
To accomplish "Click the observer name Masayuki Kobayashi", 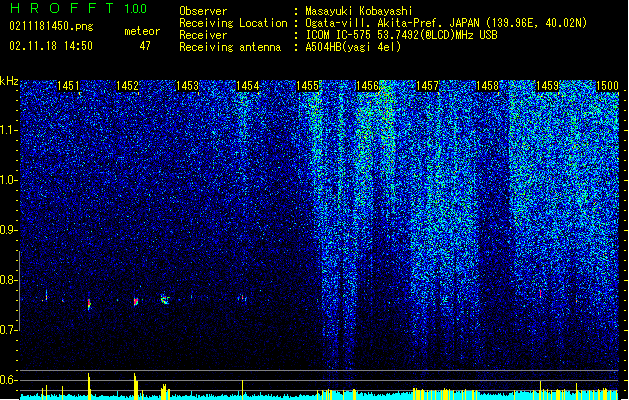I will click(358, 11).
